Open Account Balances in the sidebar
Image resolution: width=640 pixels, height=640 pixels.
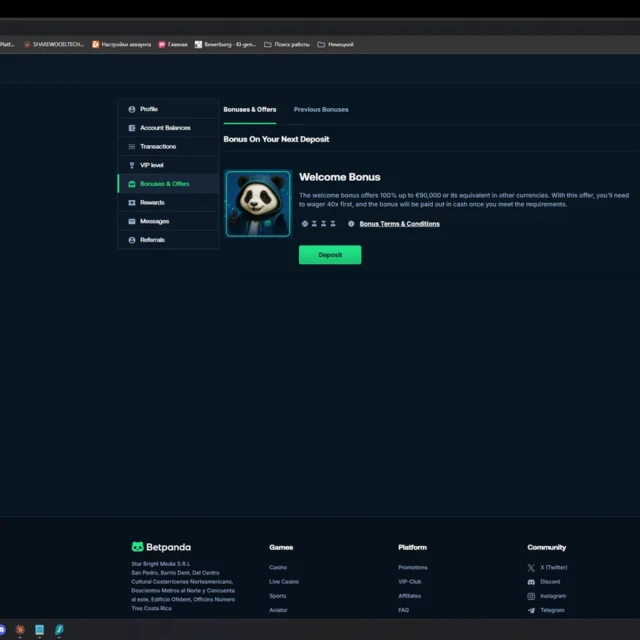168,128
